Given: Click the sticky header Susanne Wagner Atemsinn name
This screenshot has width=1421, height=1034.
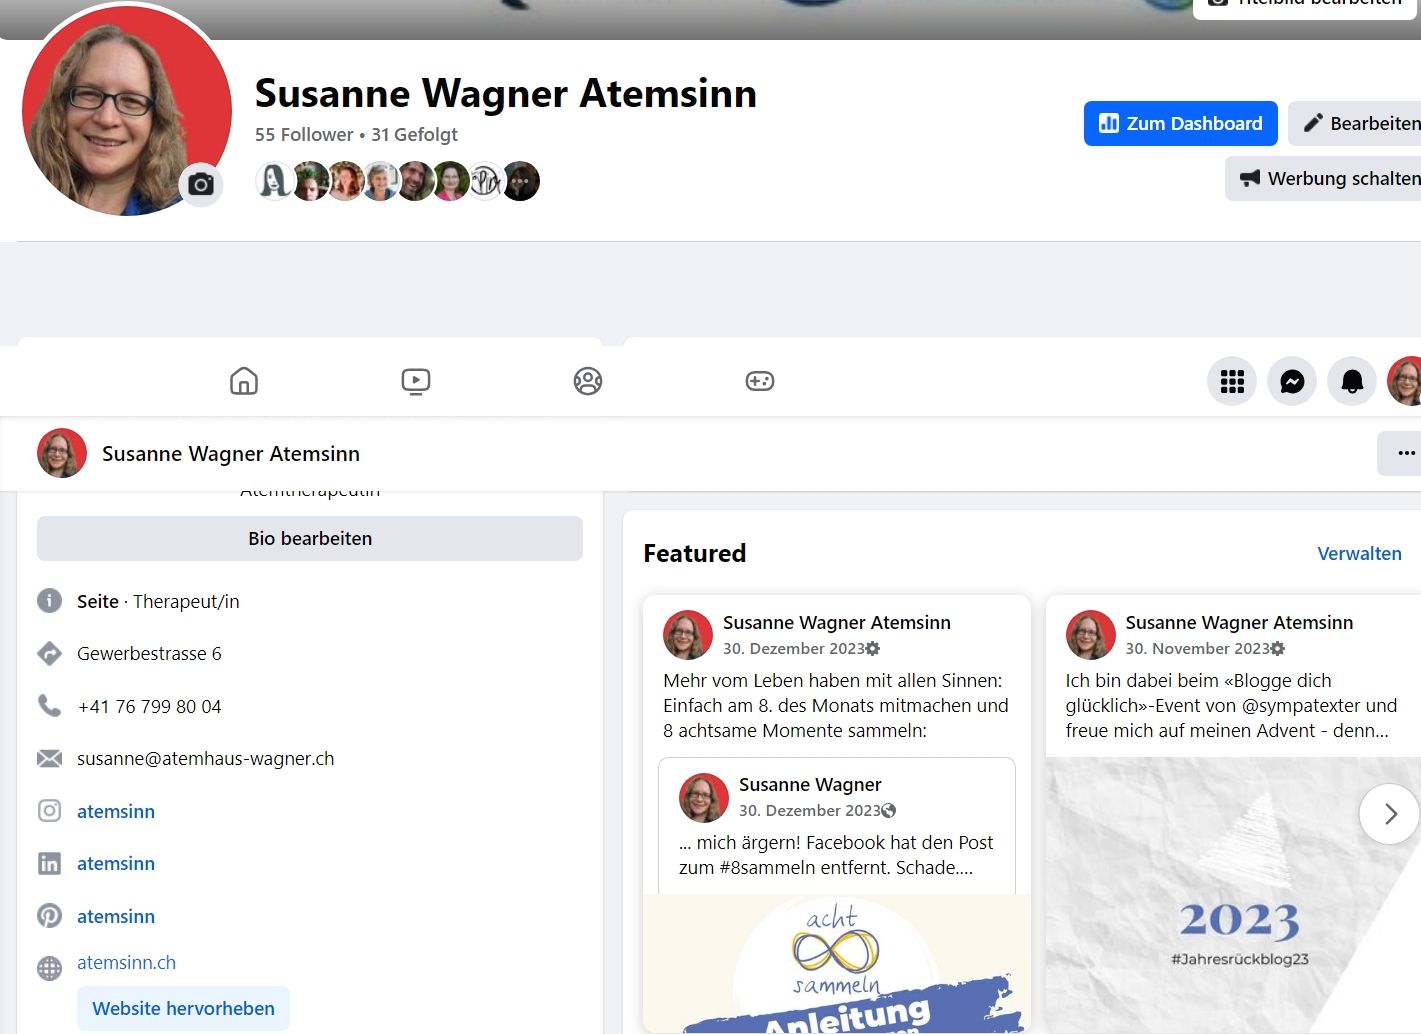Looking at the screenshot, I should pyautogui.click(x=231, y=453).
